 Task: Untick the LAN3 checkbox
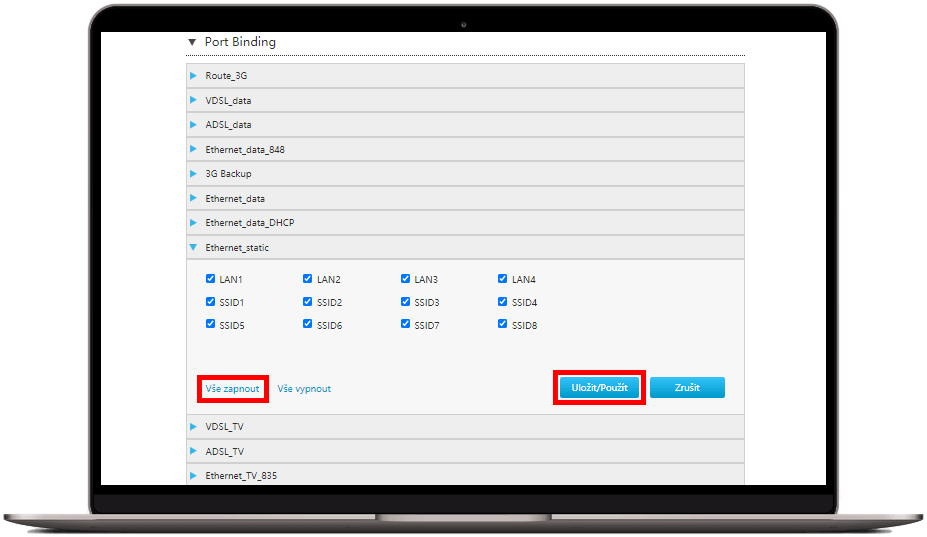pyautogui.click(x=406, y=280)
